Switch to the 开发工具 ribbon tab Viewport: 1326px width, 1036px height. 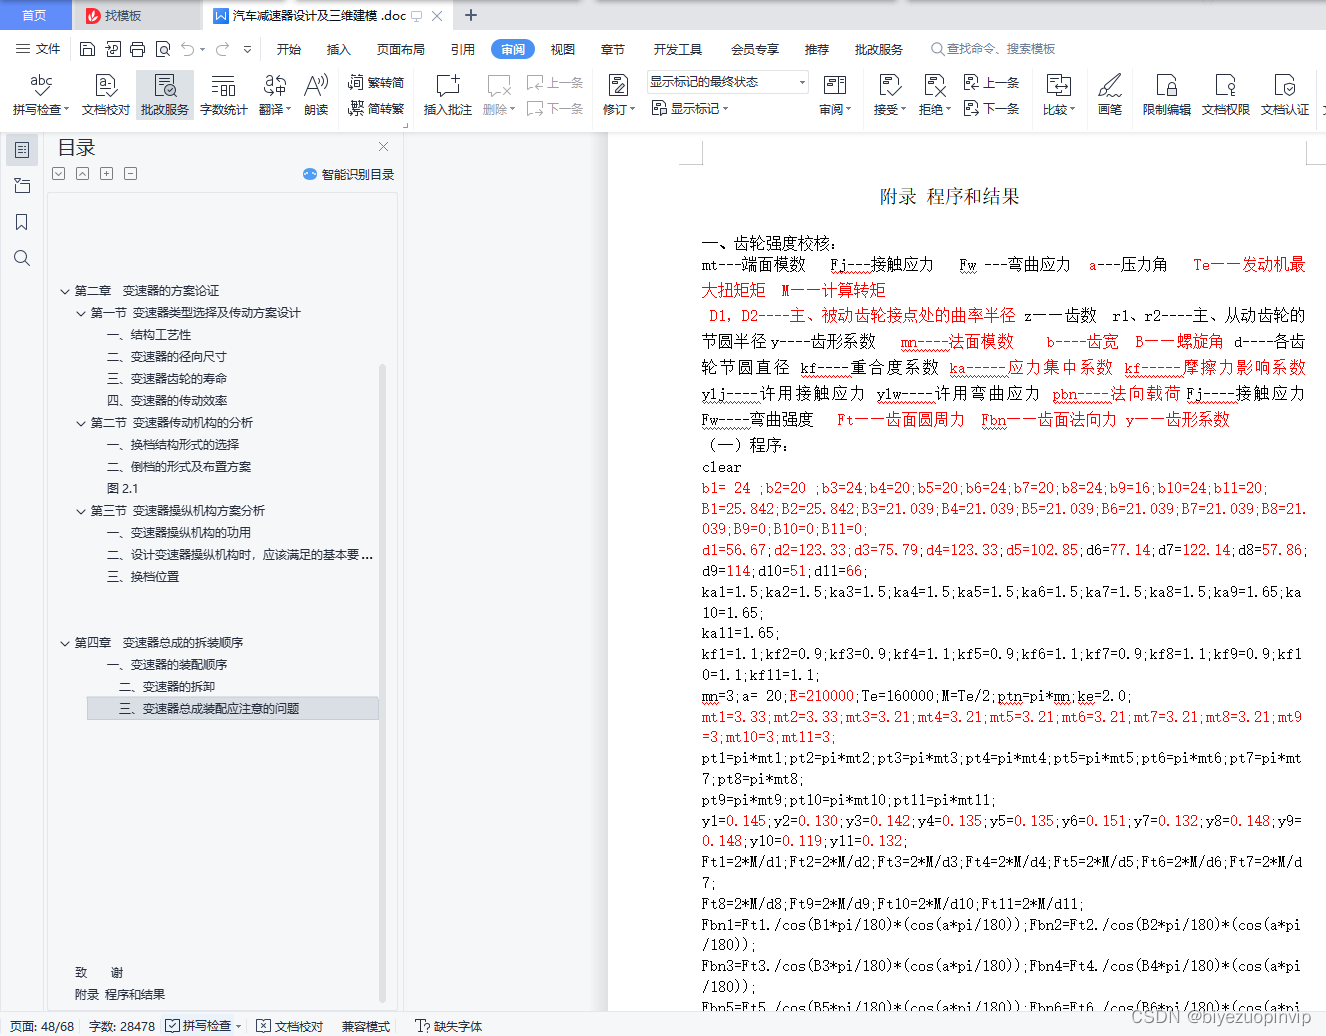pos(678,49)
